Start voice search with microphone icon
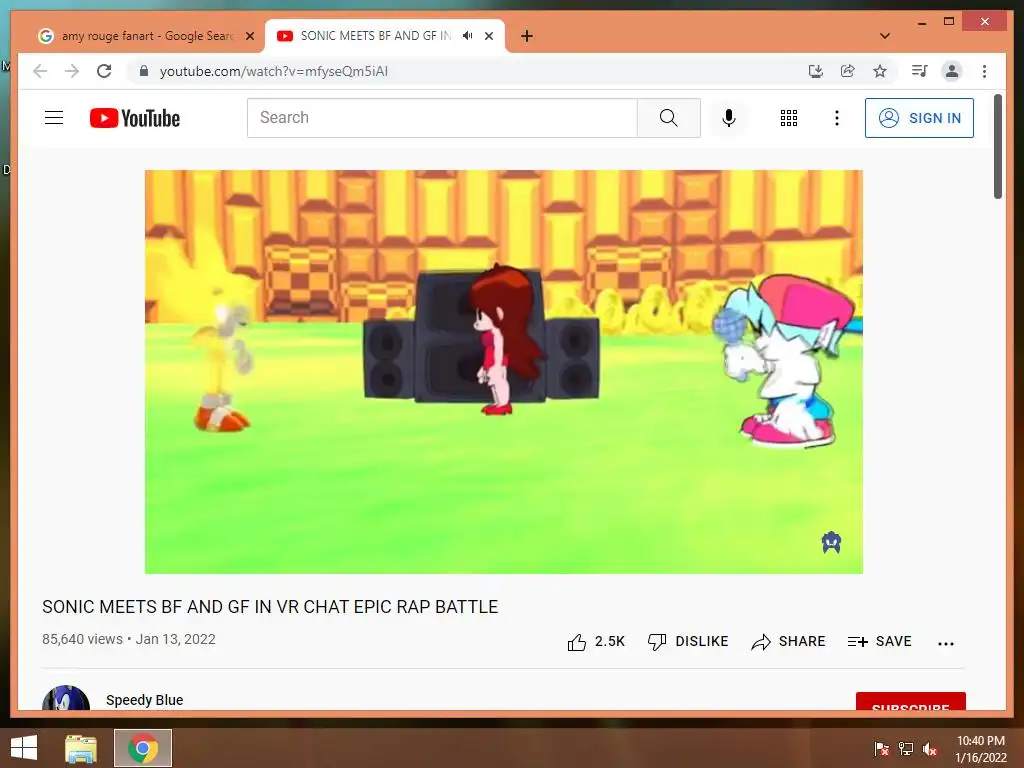Image resolution: width=1024 pixels, height=768 pixels. tap(729, 118)
